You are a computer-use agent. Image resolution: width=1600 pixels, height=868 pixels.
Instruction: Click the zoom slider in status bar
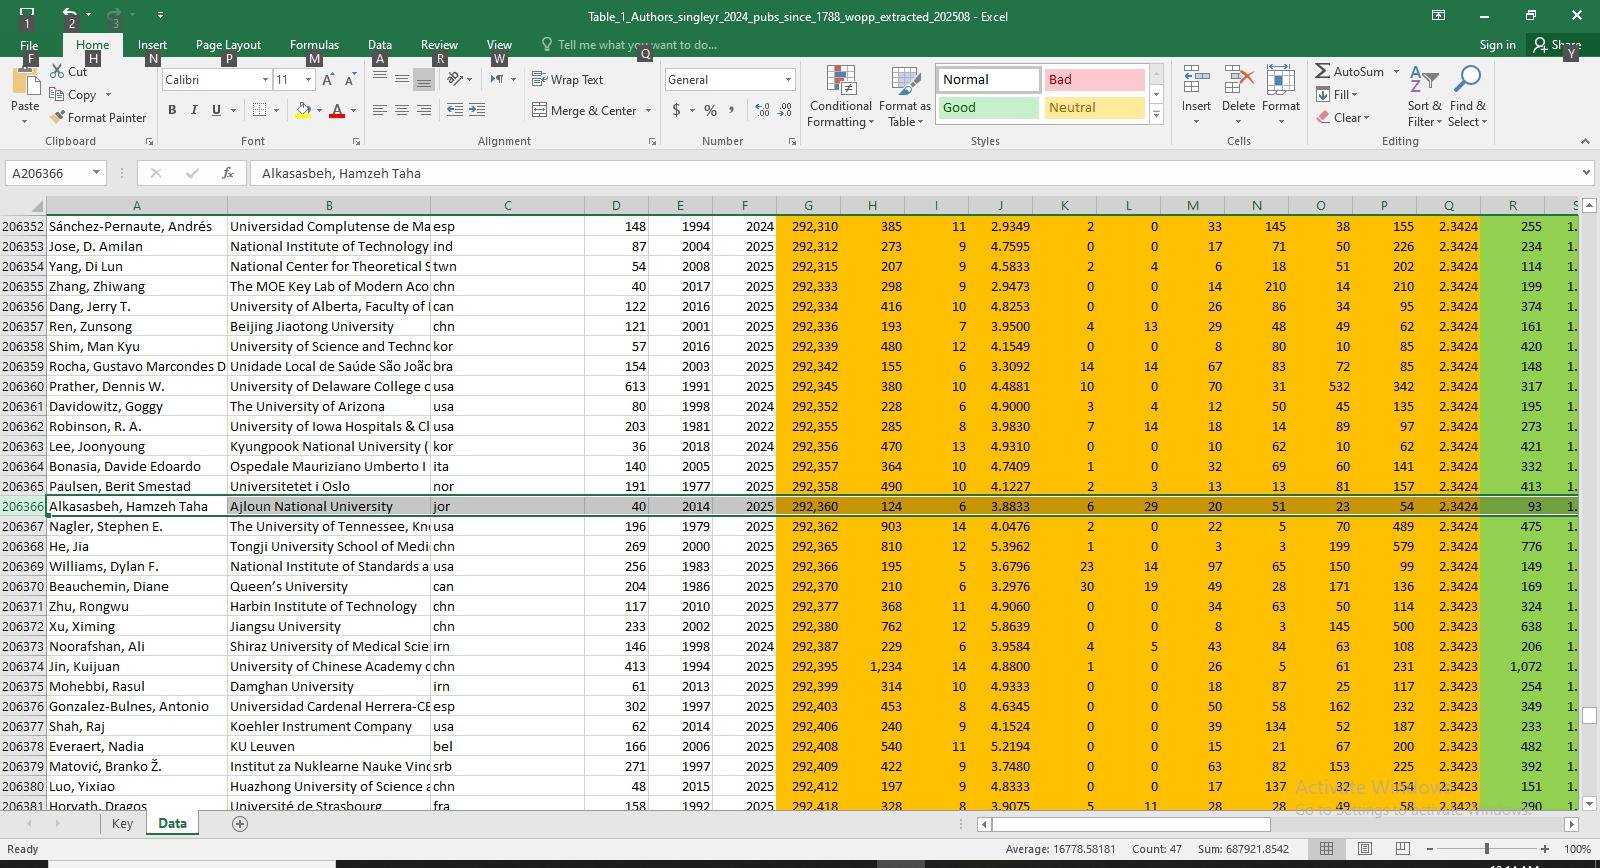tap(1487, 849)
